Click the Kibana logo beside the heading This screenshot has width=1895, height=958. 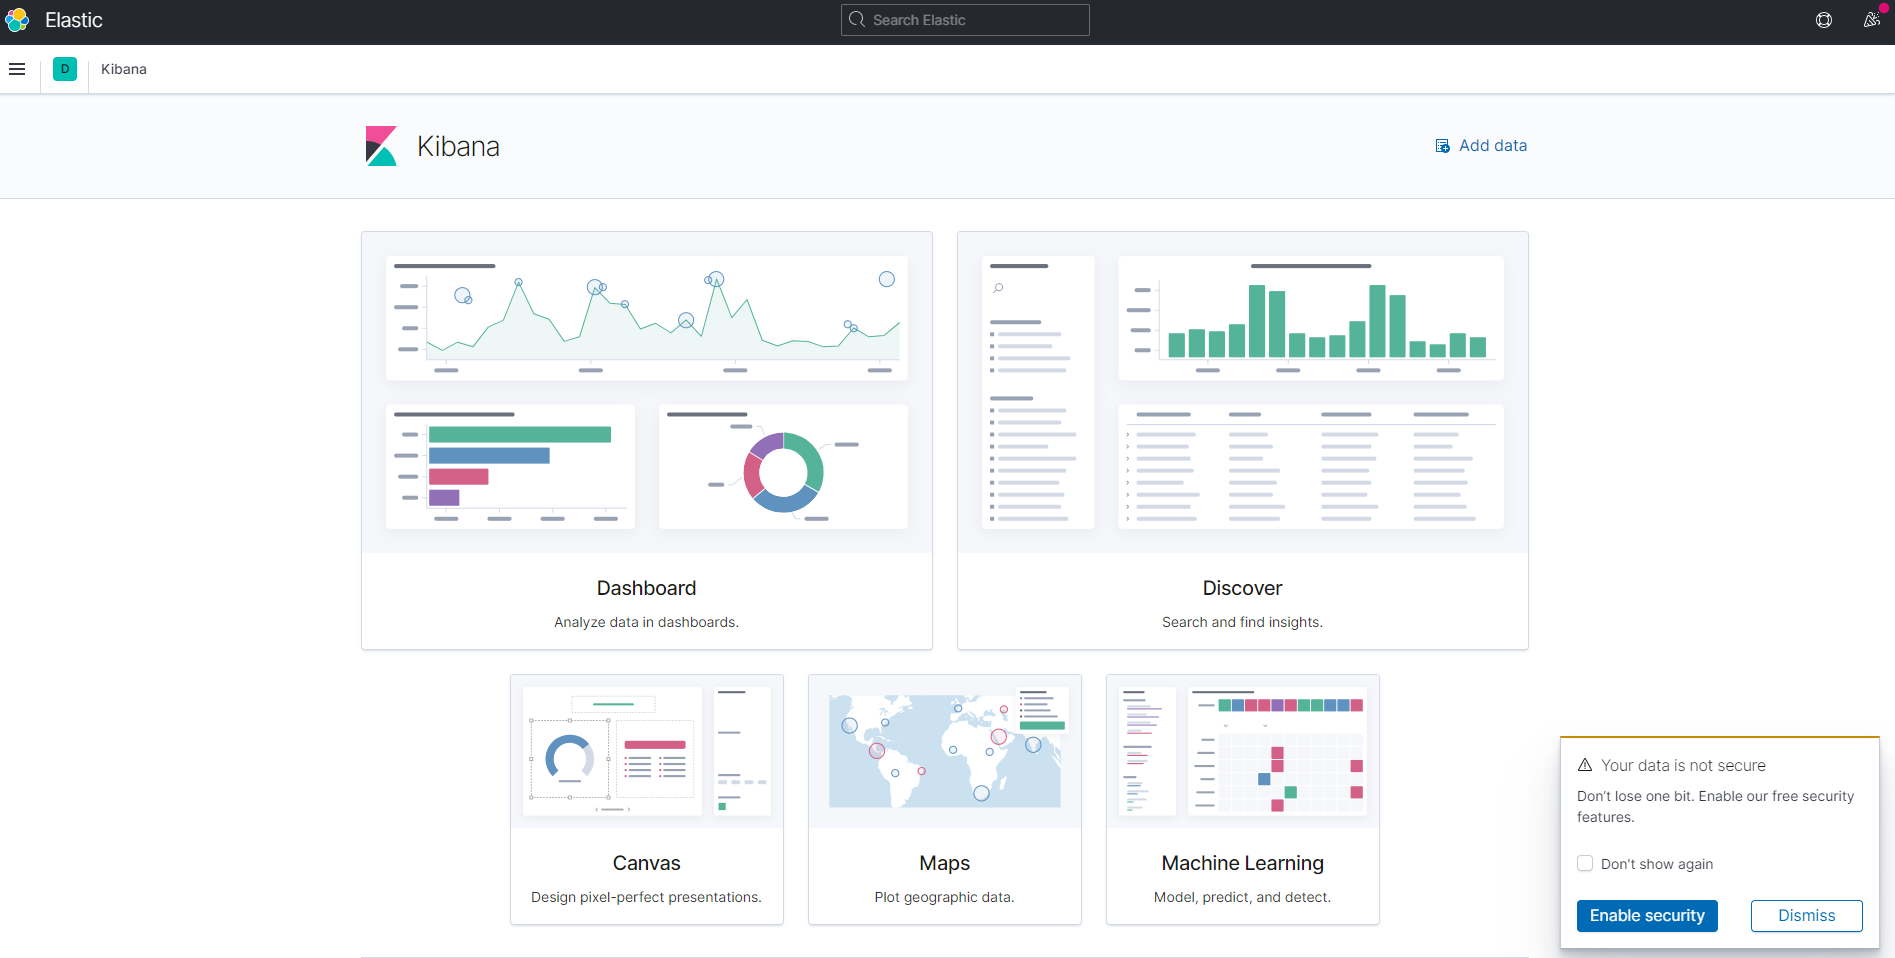click(381, 146)
